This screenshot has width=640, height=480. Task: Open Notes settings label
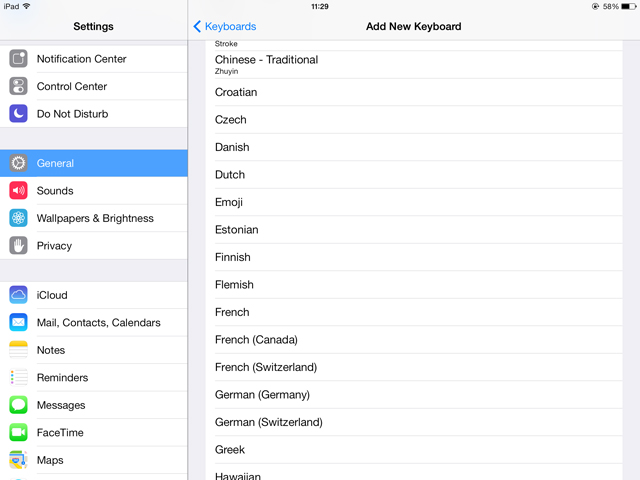(51, 350)
